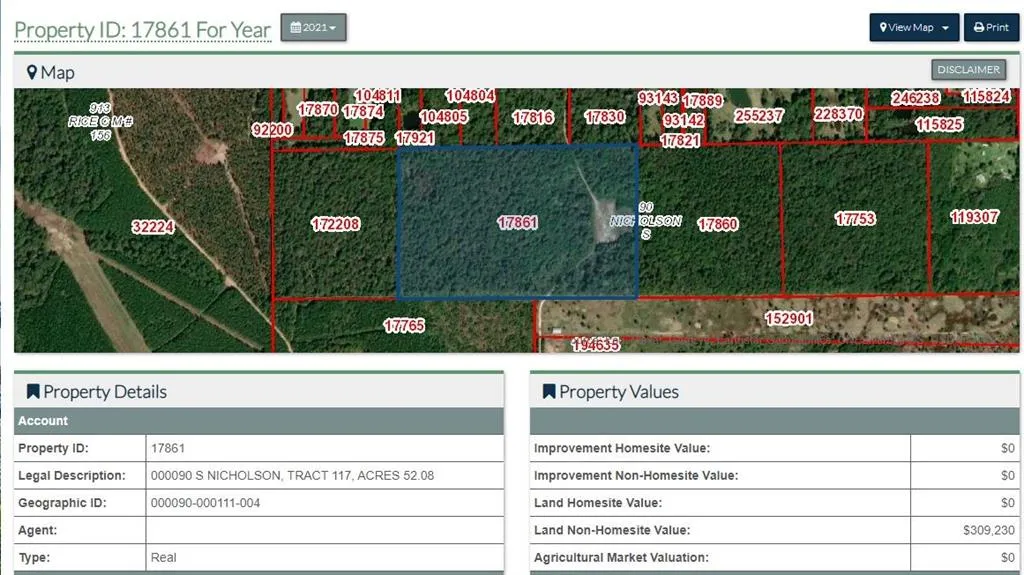The image size is (1024, 575).
Task: Click the map pin icon beside Map heading
Action: (32, 72)
